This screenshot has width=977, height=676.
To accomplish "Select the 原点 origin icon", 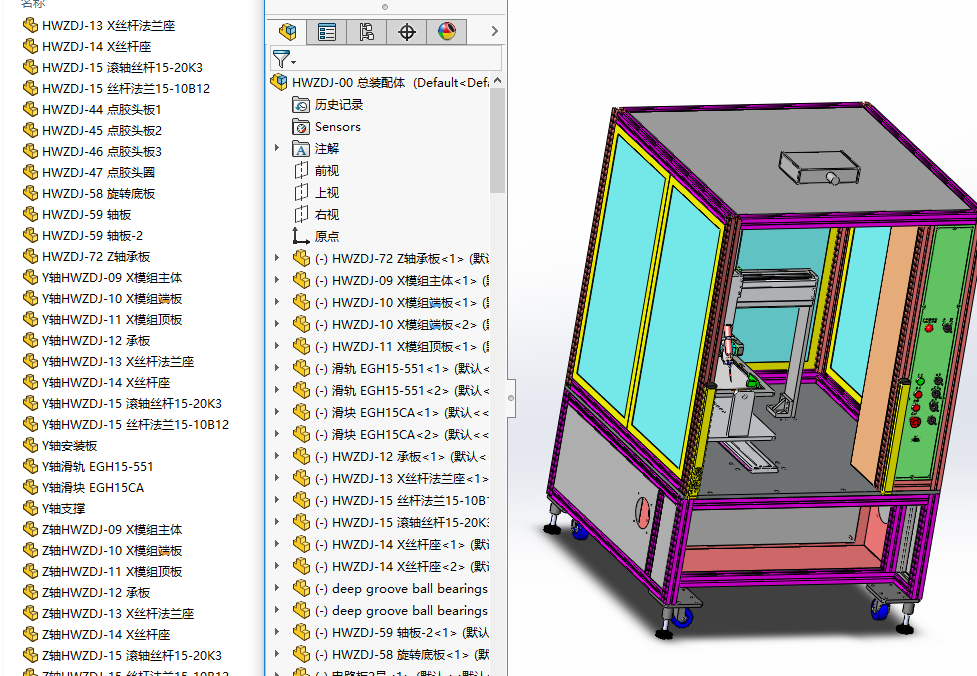I will (x=301, y=237).
